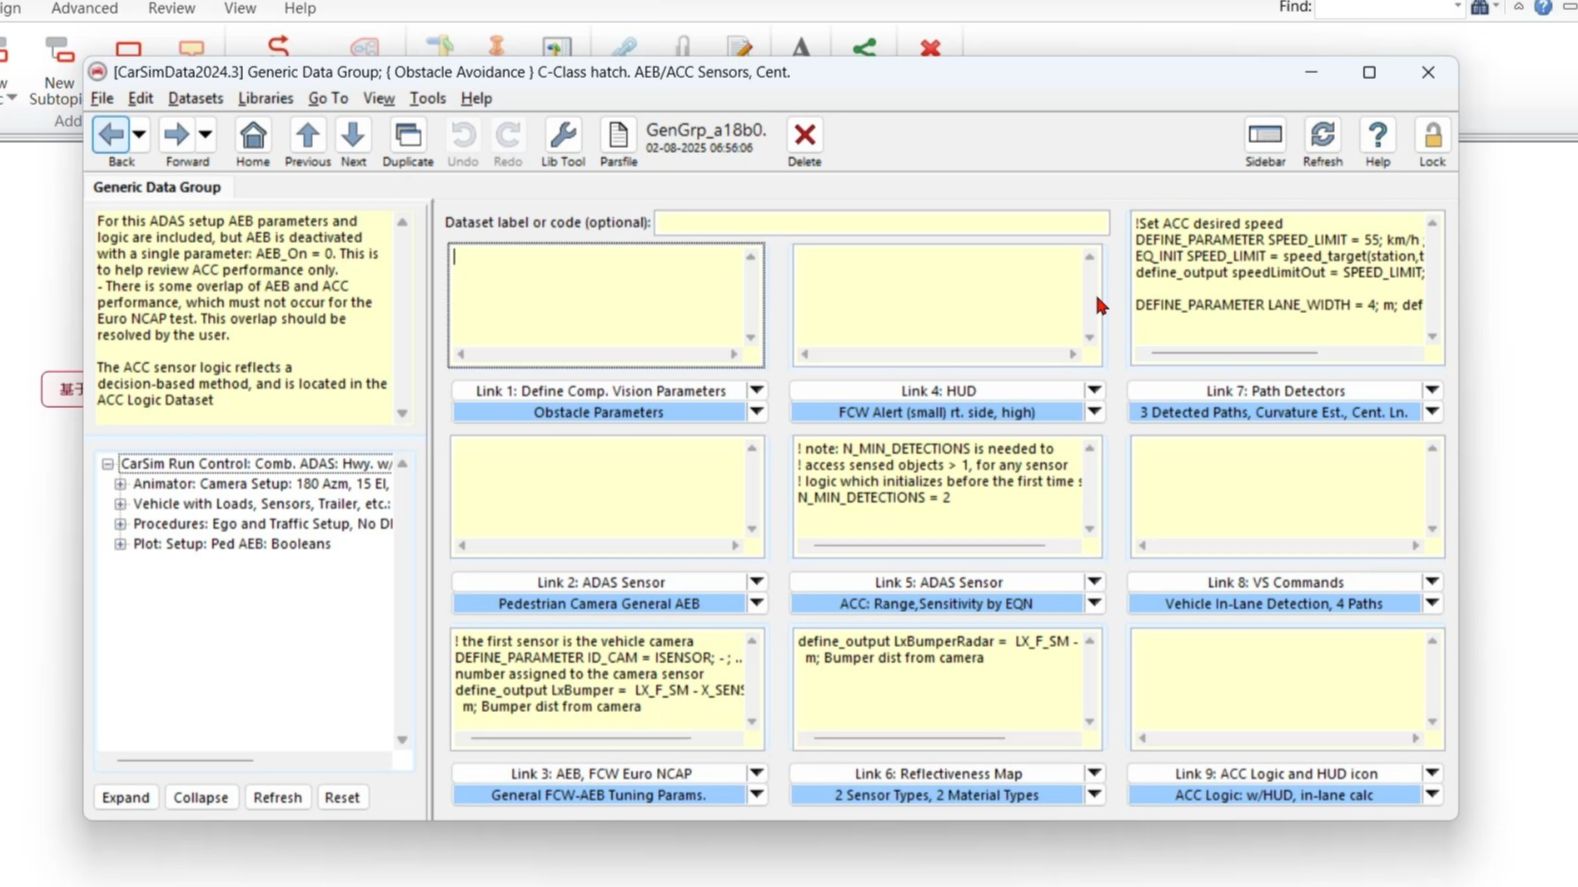Click the Collapse button
Image resolution: width=1578 pixels, height=887 pixels.
click(201, 797)
